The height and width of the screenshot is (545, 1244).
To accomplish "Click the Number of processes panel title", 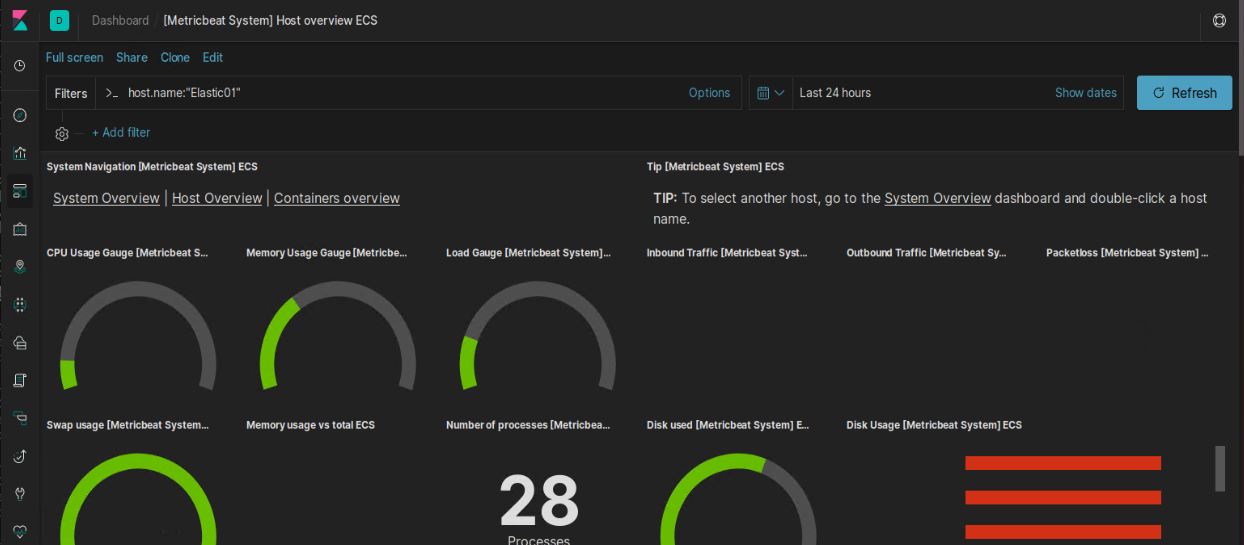I will coord(528,425).
